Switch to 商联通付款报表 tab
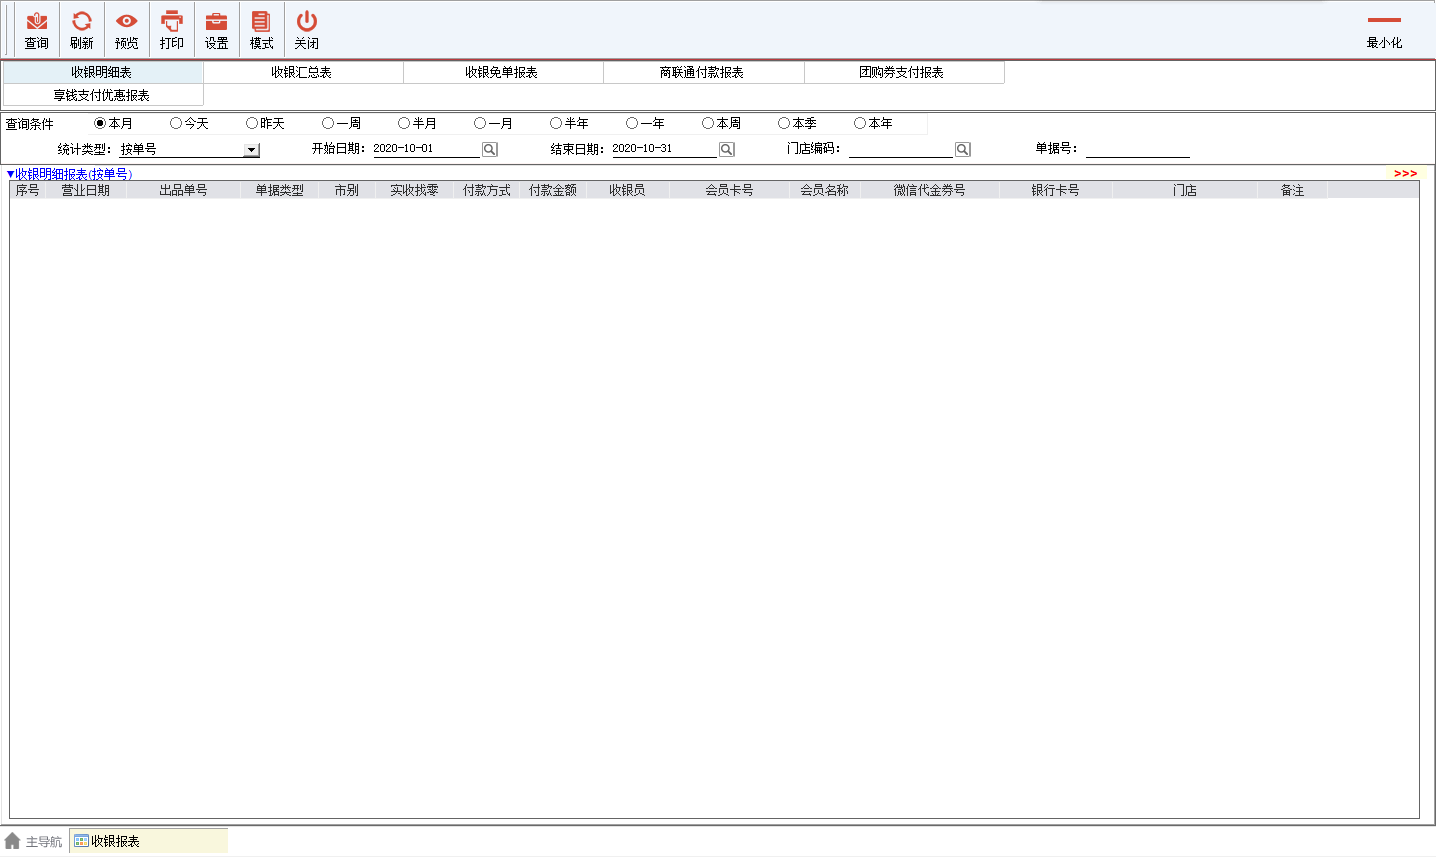Screen dimensions: 1436x857 (x=702, y=72)
